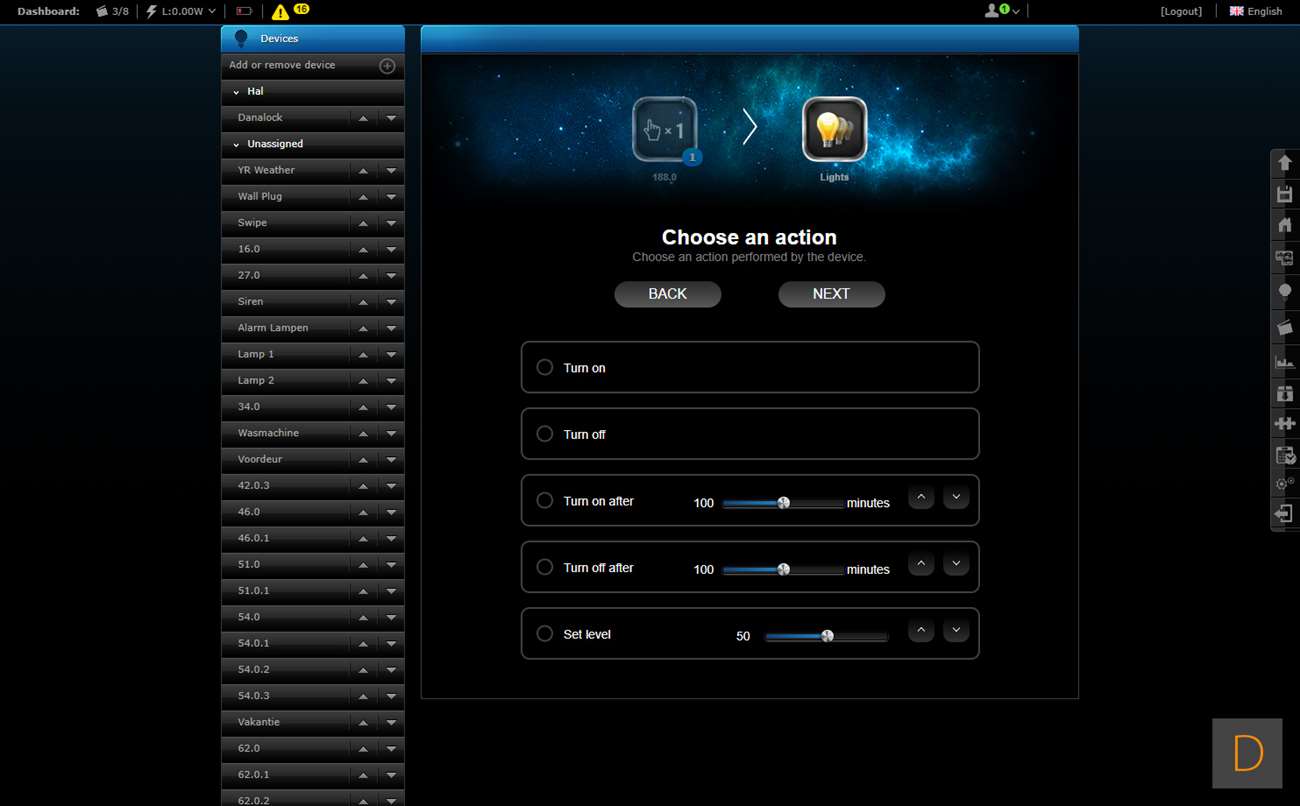
Task: Select device 27.0 in the list
Action: click(249, 276)
